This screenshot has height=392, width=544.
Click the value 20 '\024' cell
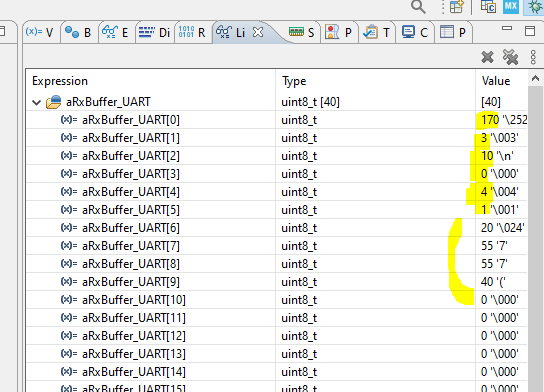coord(502,228)
